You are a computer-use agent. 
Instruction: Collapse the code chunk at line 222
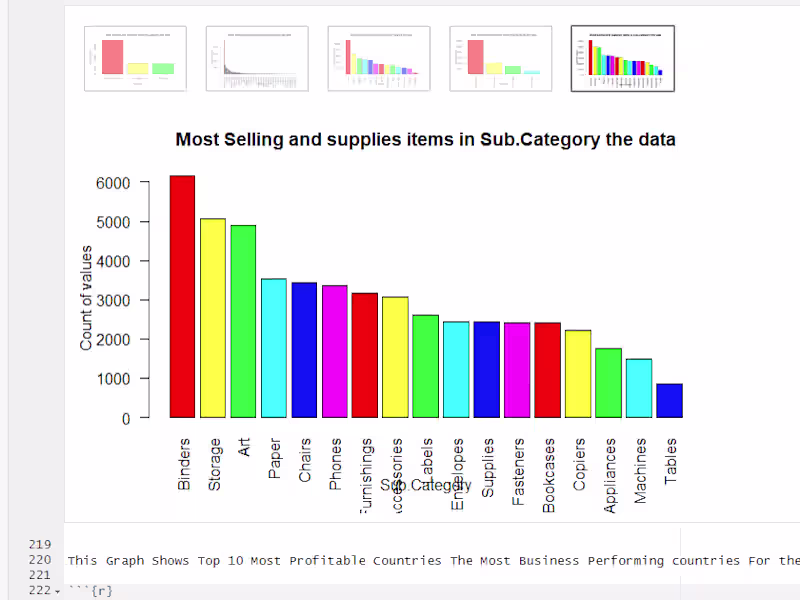[57, 591]
